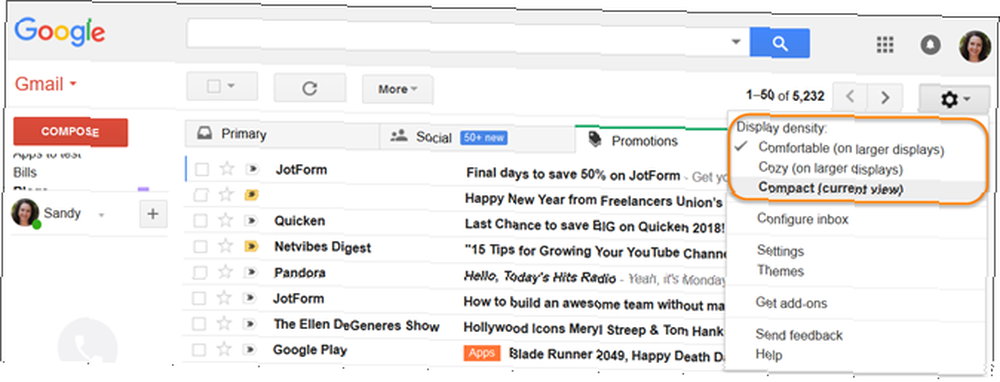Switch to the Primary tab

click(x=281, y=135)
